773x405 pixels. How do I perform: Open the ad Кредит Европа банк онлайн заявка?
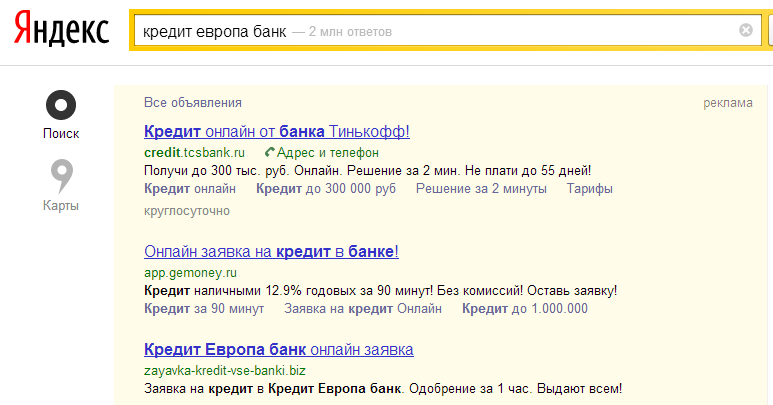point(279,349)
